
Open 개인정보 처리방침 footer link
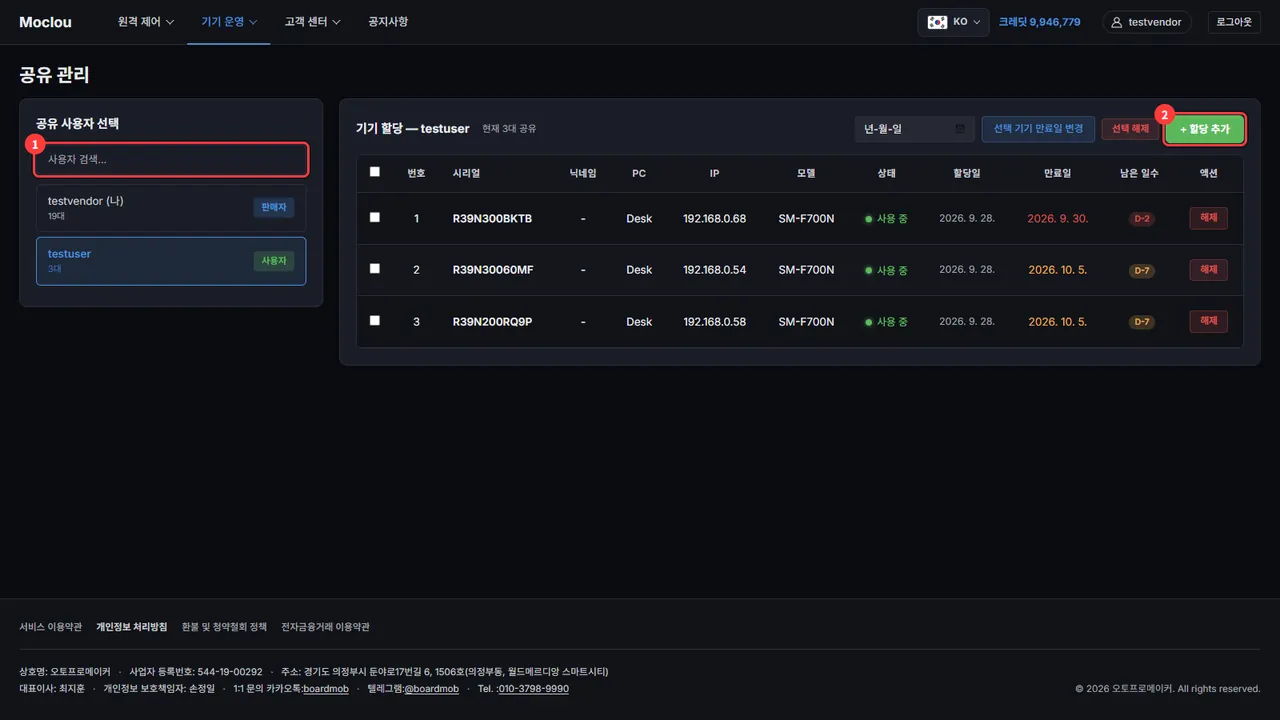pyautogui.click(x=132, y=627)
